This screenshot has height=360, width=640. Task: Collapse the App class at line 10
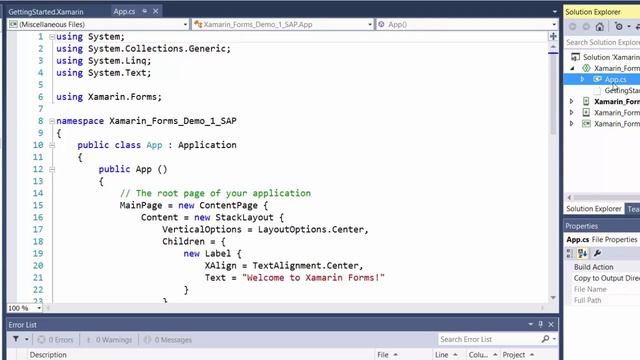pyautogui.click(x=52, y=145)
